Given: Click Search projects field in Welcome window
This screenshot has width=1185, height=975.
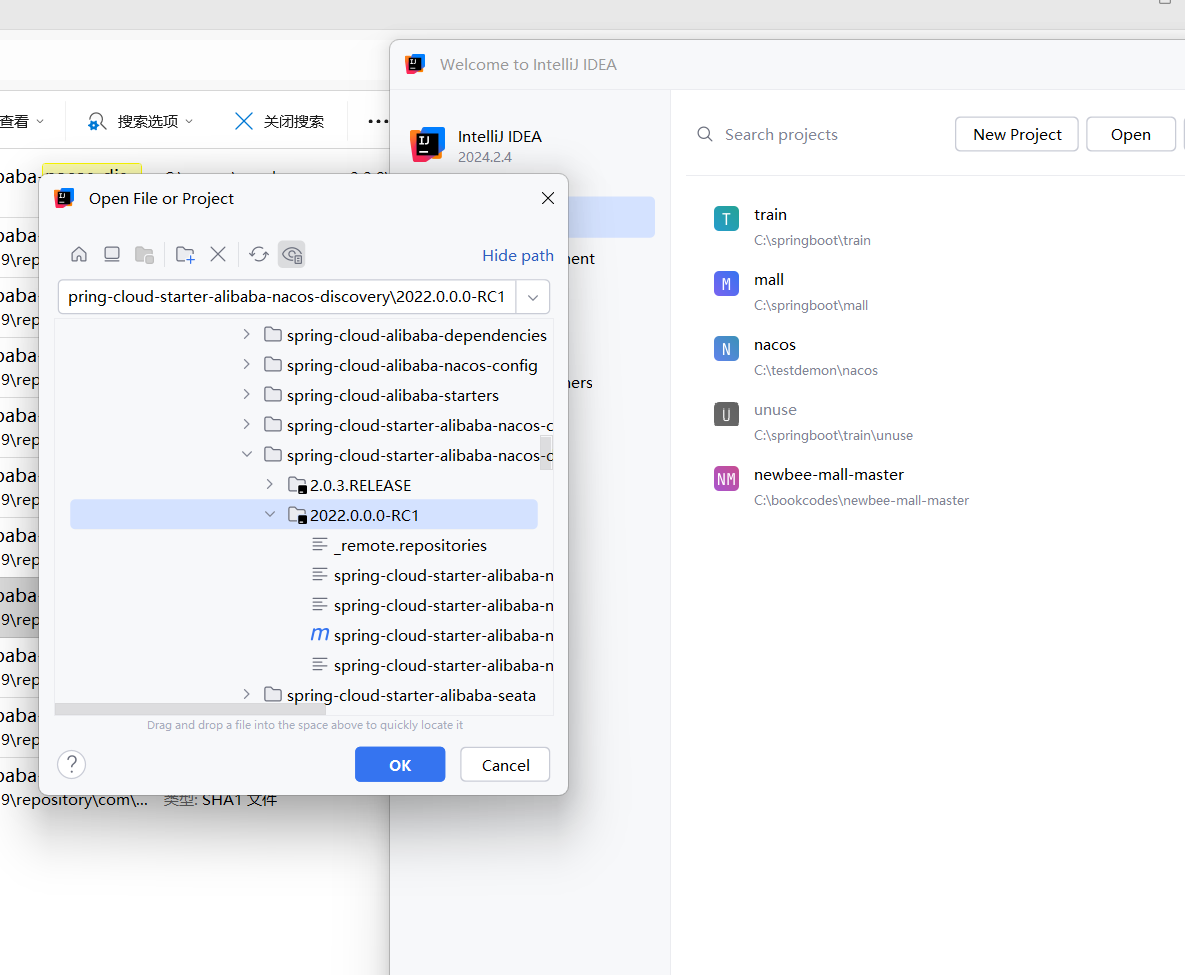Looking at the screenshot, I should (x=781, y=135).
